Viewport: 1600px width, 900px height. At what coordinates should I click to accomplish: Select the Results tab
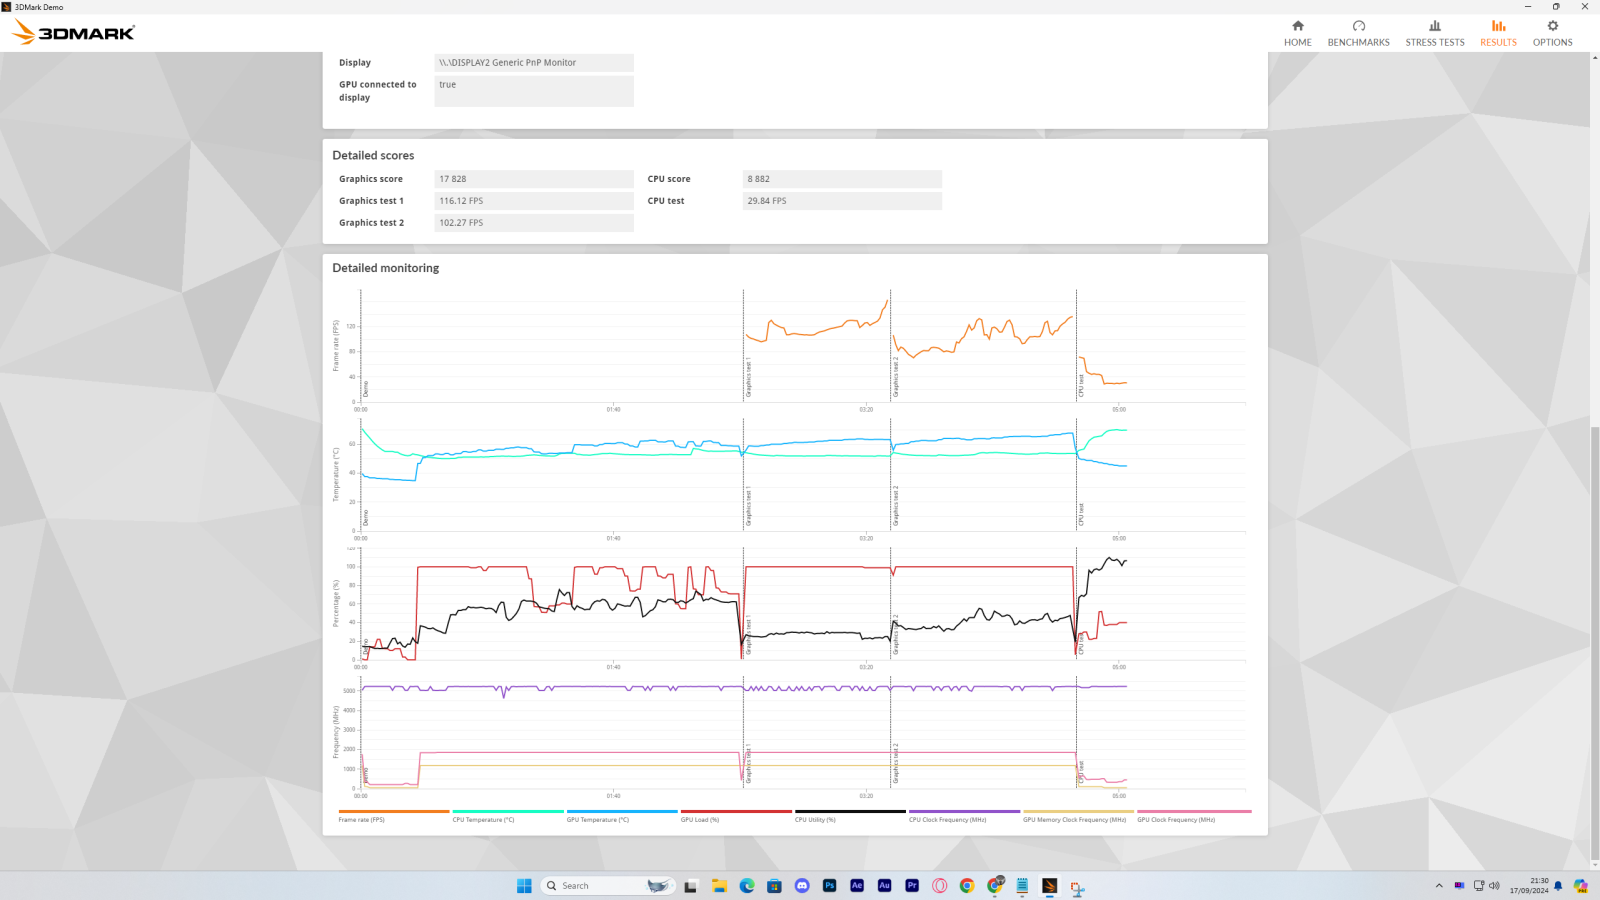tap(1498, 33)
